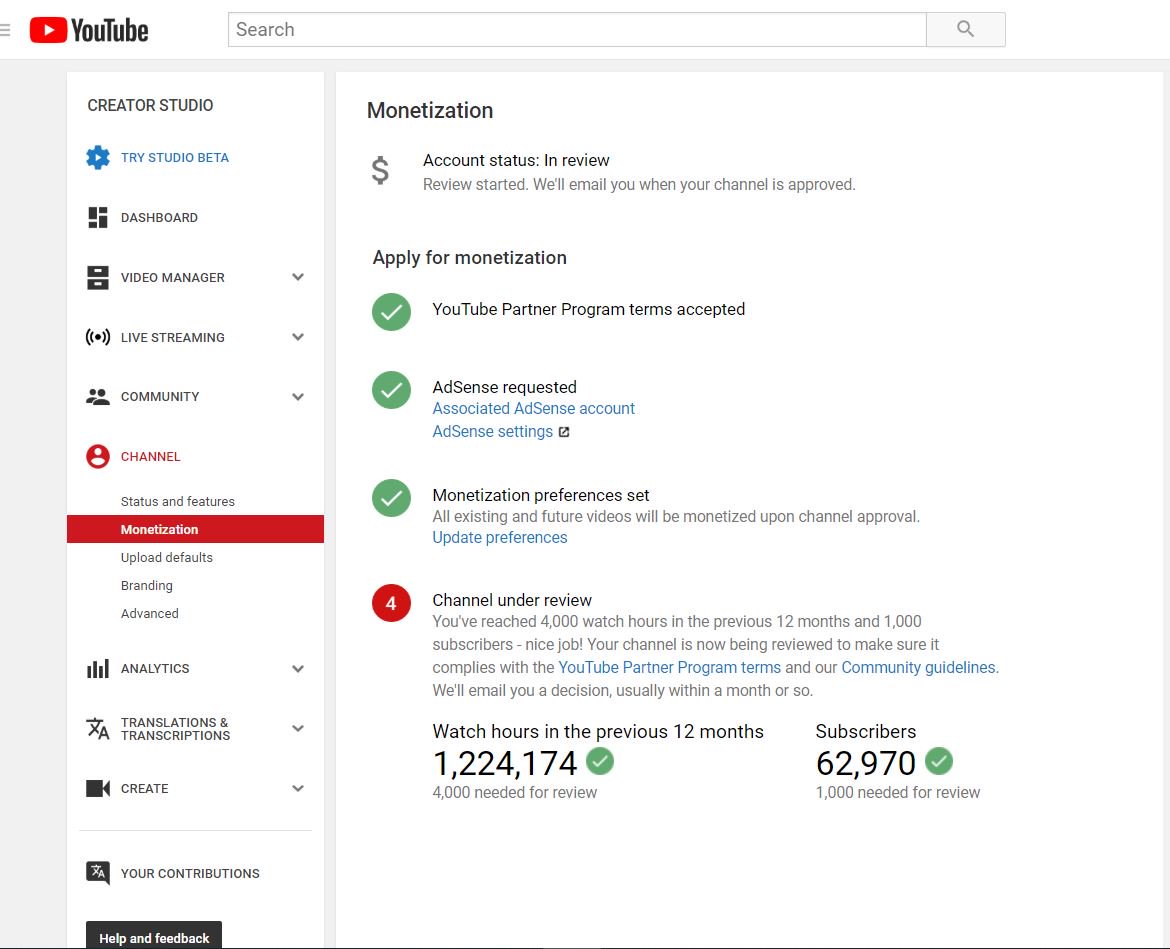
Task: Click the red step 4 circle
Action: 392,603
